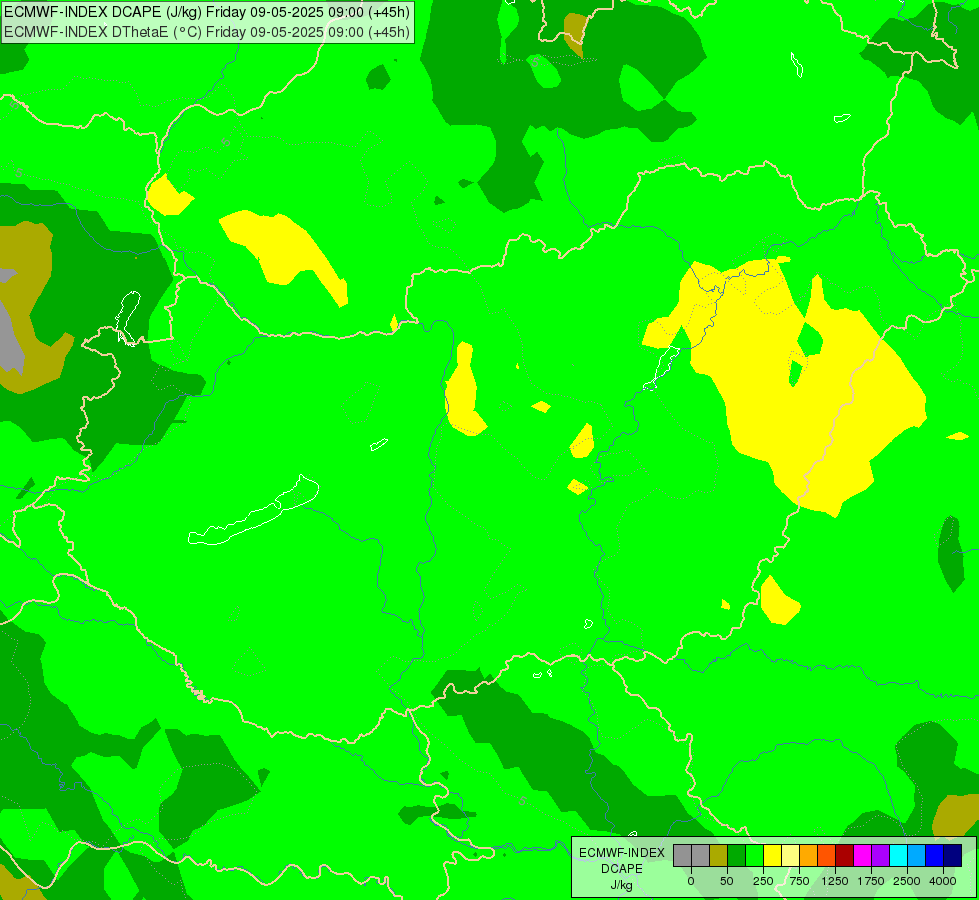This screenshot has width=979, height=900.
Task: Click the bright green legend swatch before 250
Action: [x=754, y=855]
